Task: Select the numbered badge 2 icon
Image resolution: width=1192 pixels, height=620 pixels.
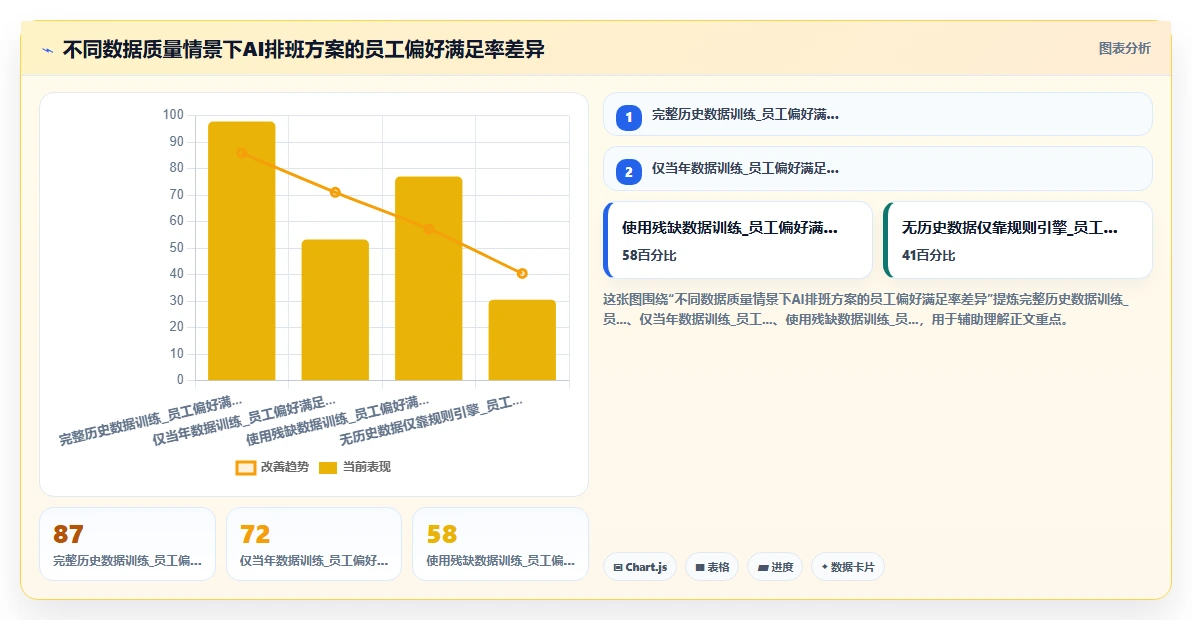Action: click(x=629, y=172)
